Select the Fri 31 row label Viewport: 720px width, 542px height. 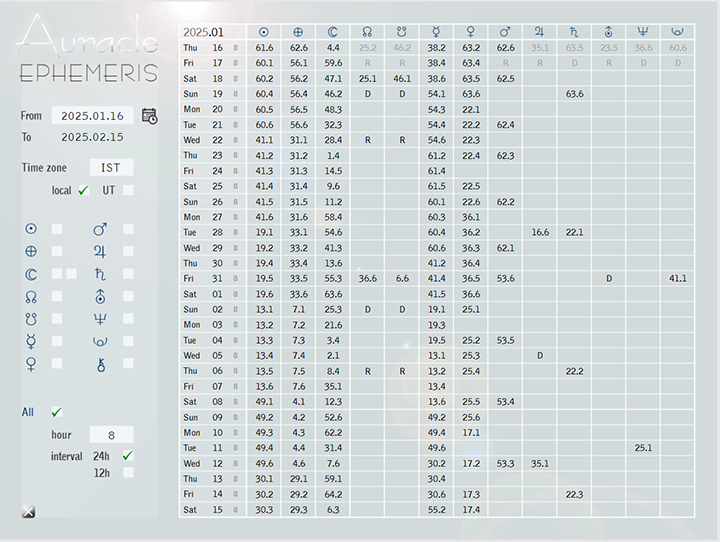(x=202, y=279)
